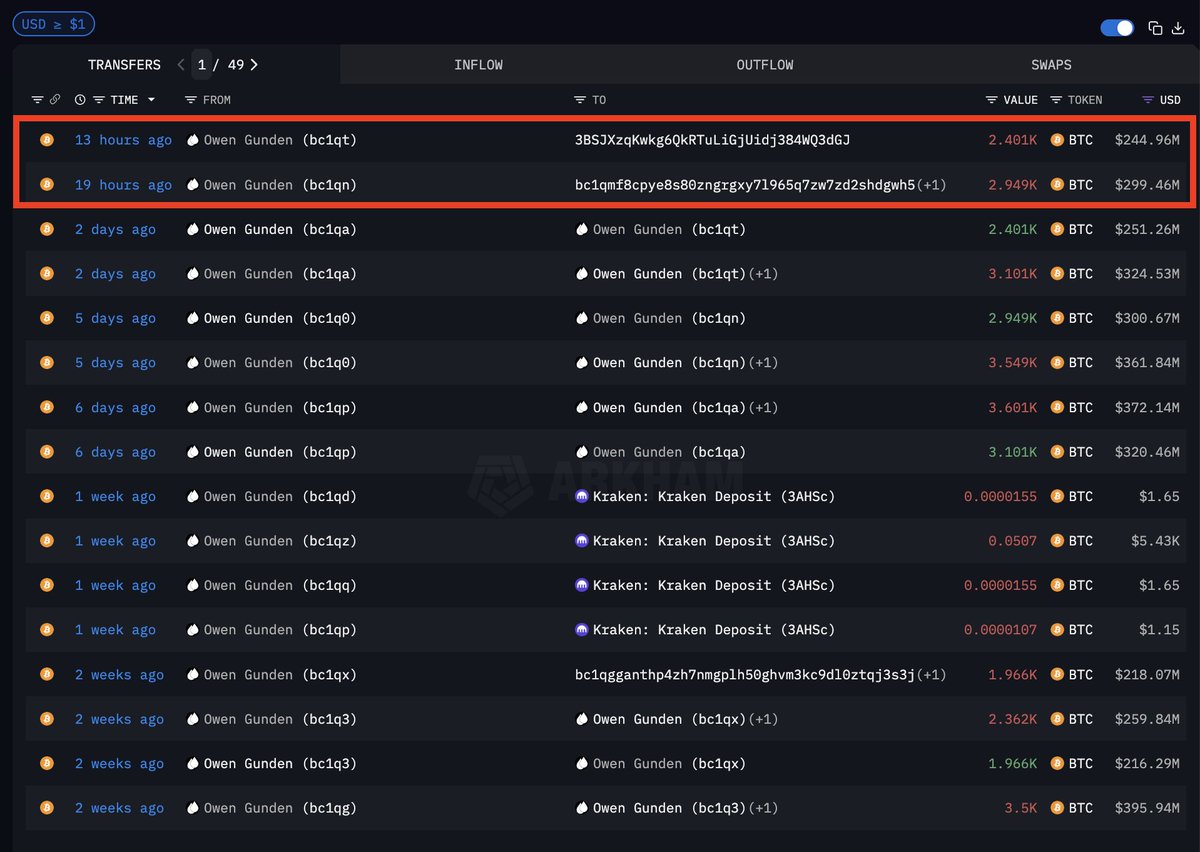Click BTC token icon in $395.94M row

point(1057,808)
